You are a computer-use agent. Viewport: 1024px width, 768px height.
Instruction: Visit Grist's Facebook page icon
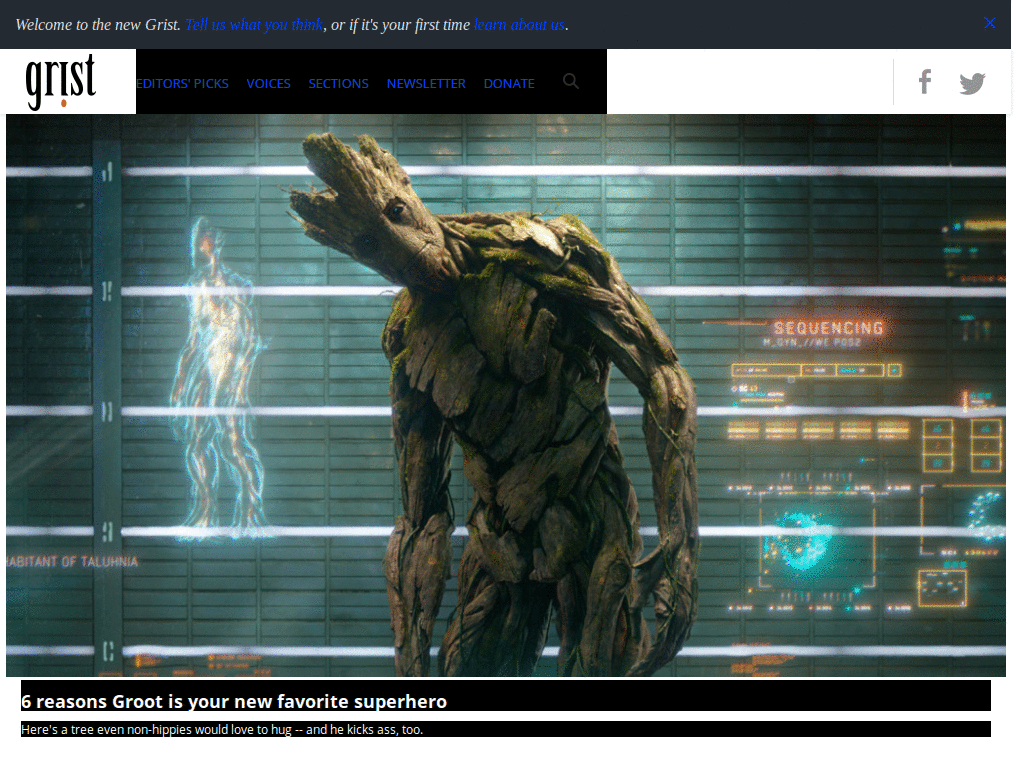point(925,82)
